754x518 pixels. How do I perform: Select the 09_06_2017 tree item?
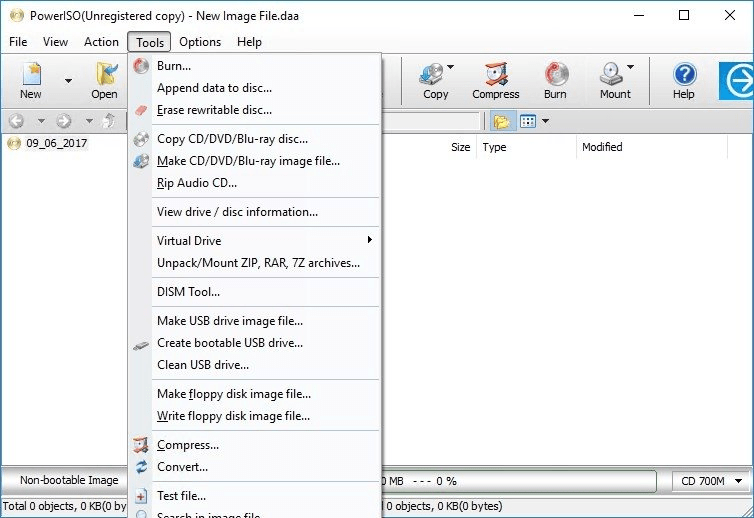(56, 144)
